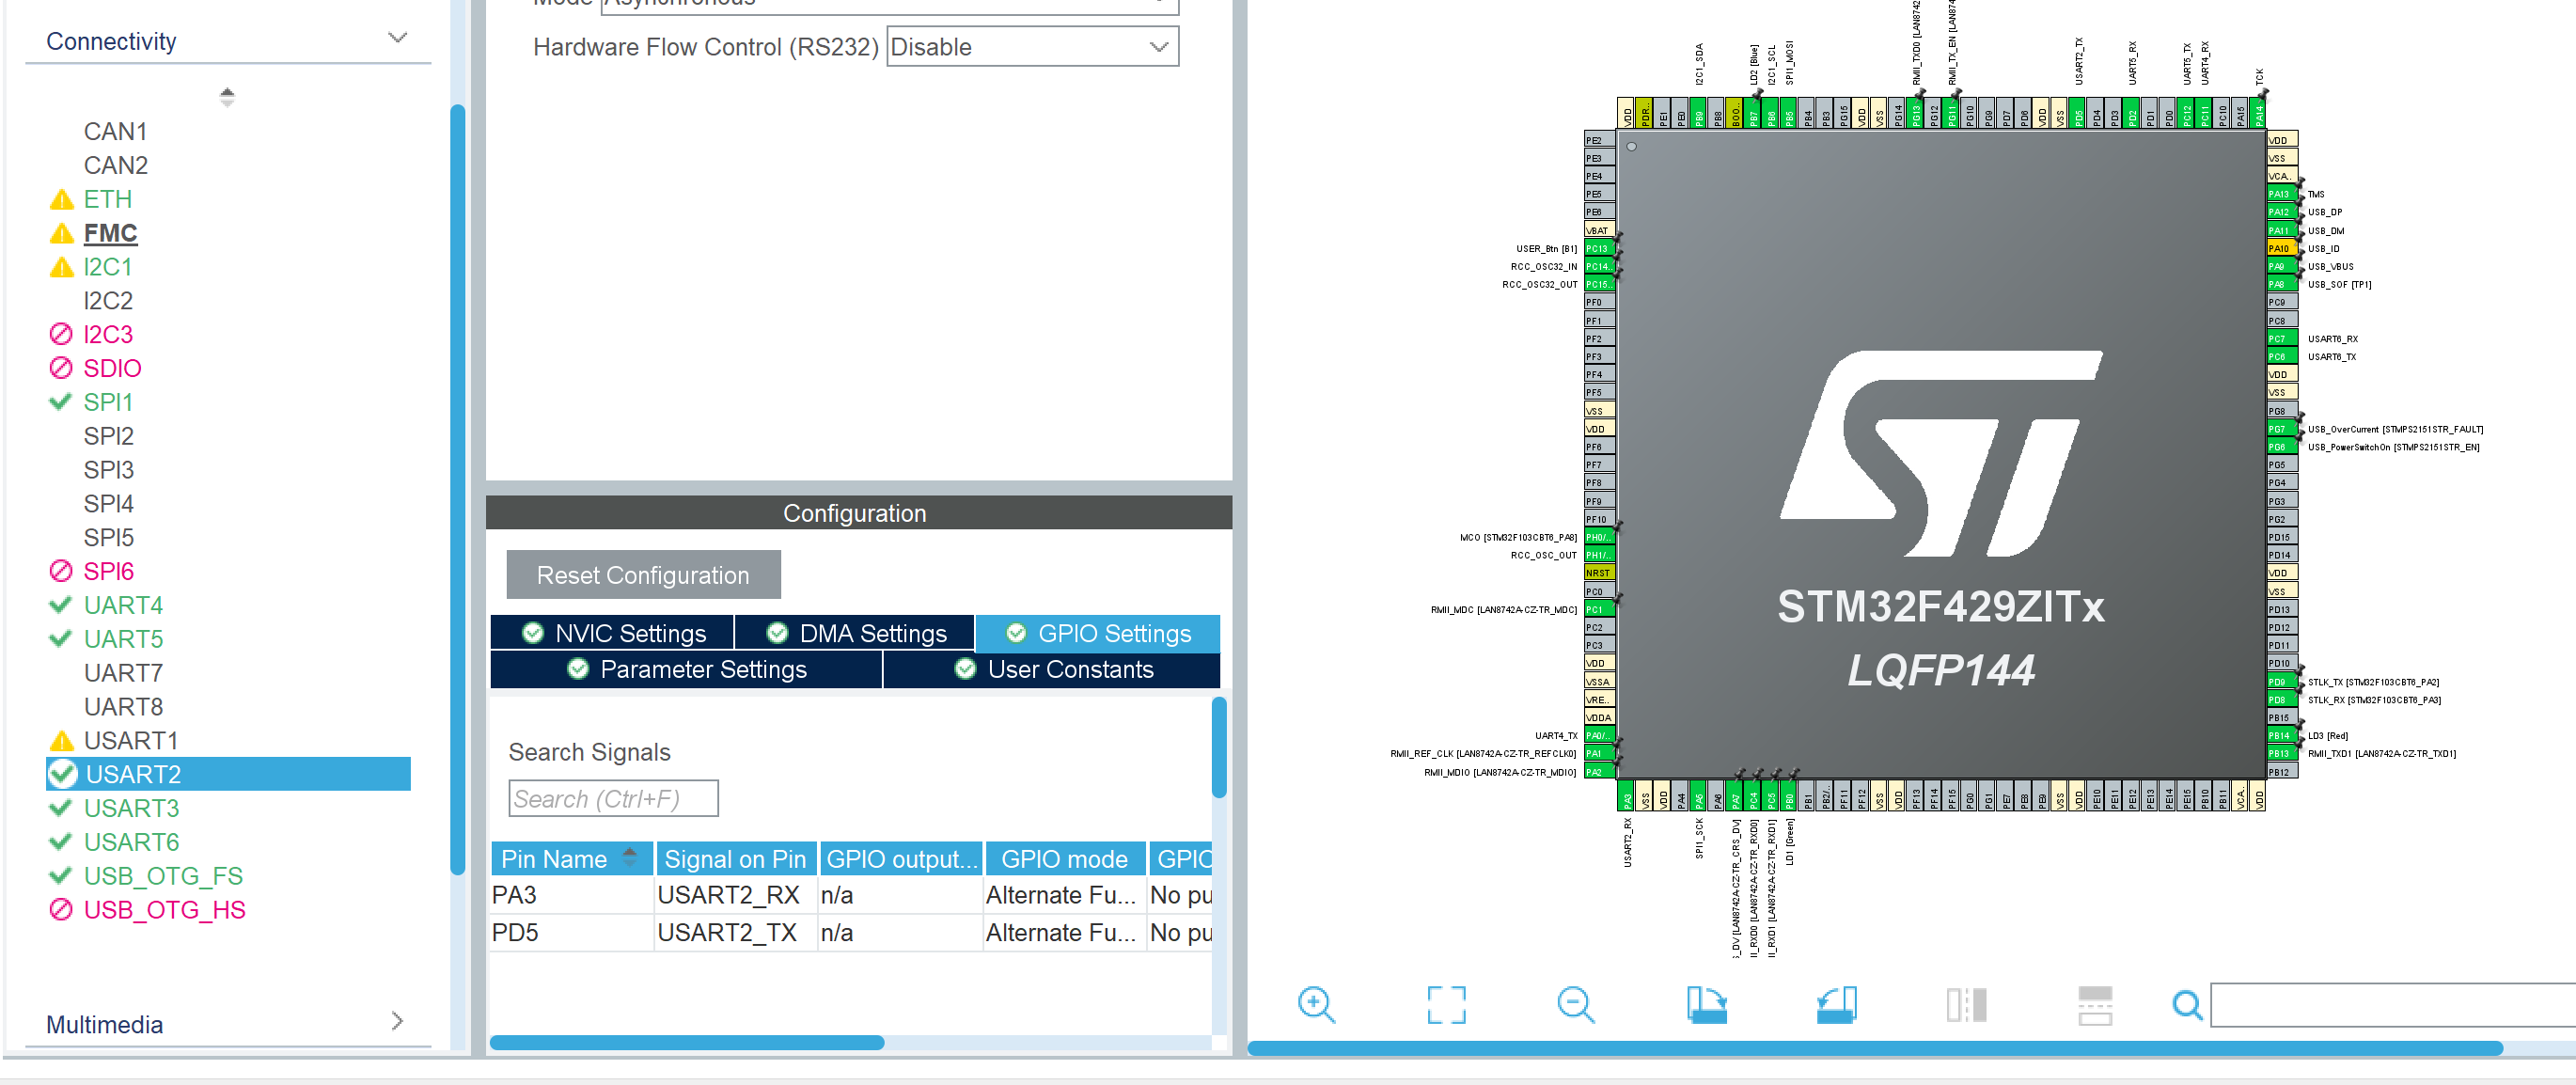Collapse the Connectivity category

[x=397, y=38]
